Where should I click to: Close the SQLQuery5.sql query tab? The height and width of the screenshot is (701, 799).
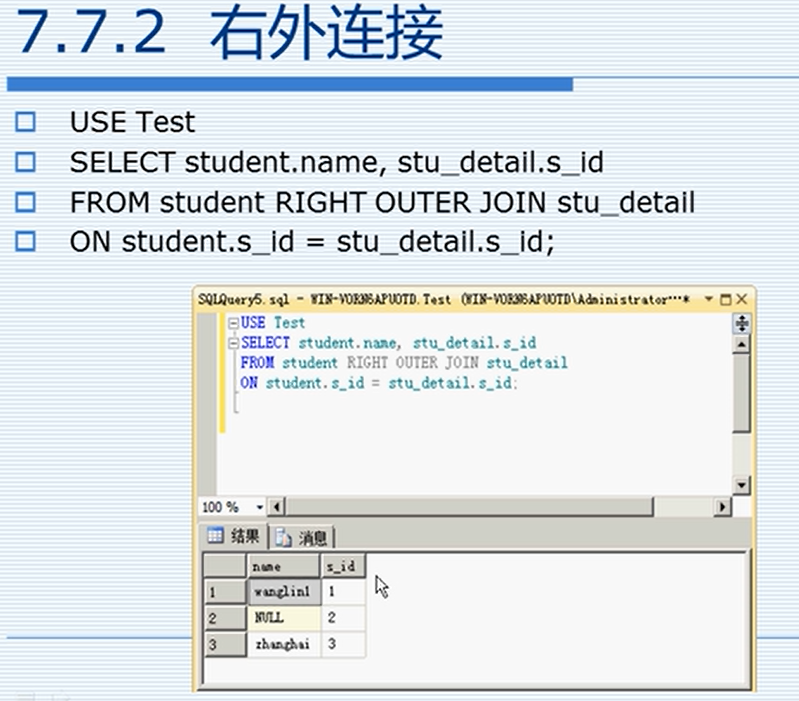[x=742, y=299]
